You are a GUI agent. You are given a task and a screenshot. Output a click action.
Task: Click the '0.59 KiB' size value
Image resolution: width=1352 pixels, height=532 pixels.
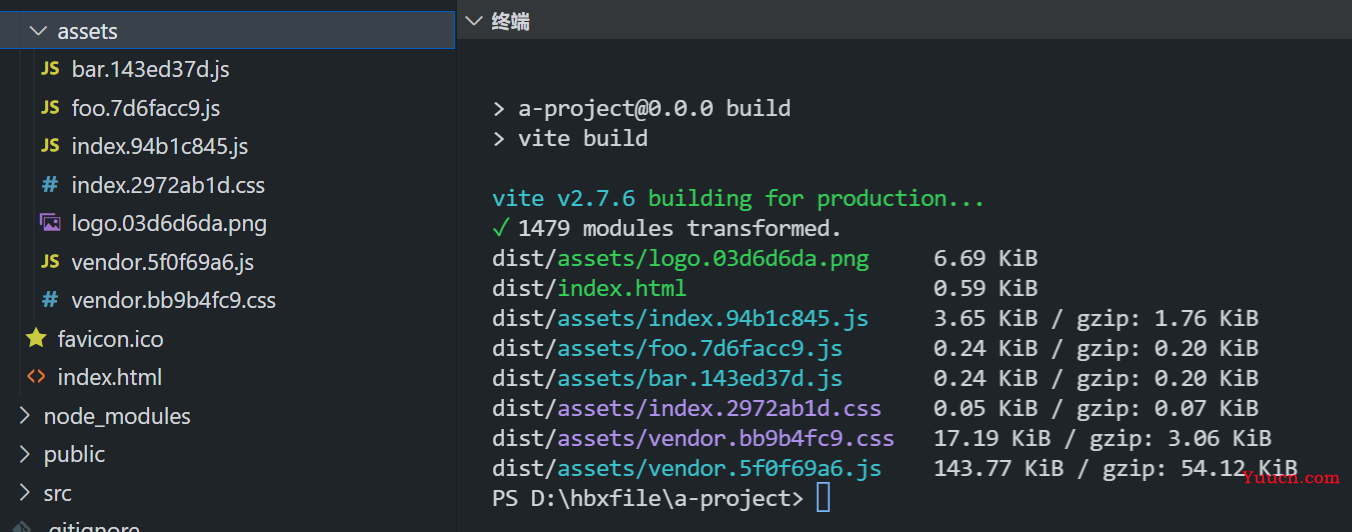click(986, 288)
